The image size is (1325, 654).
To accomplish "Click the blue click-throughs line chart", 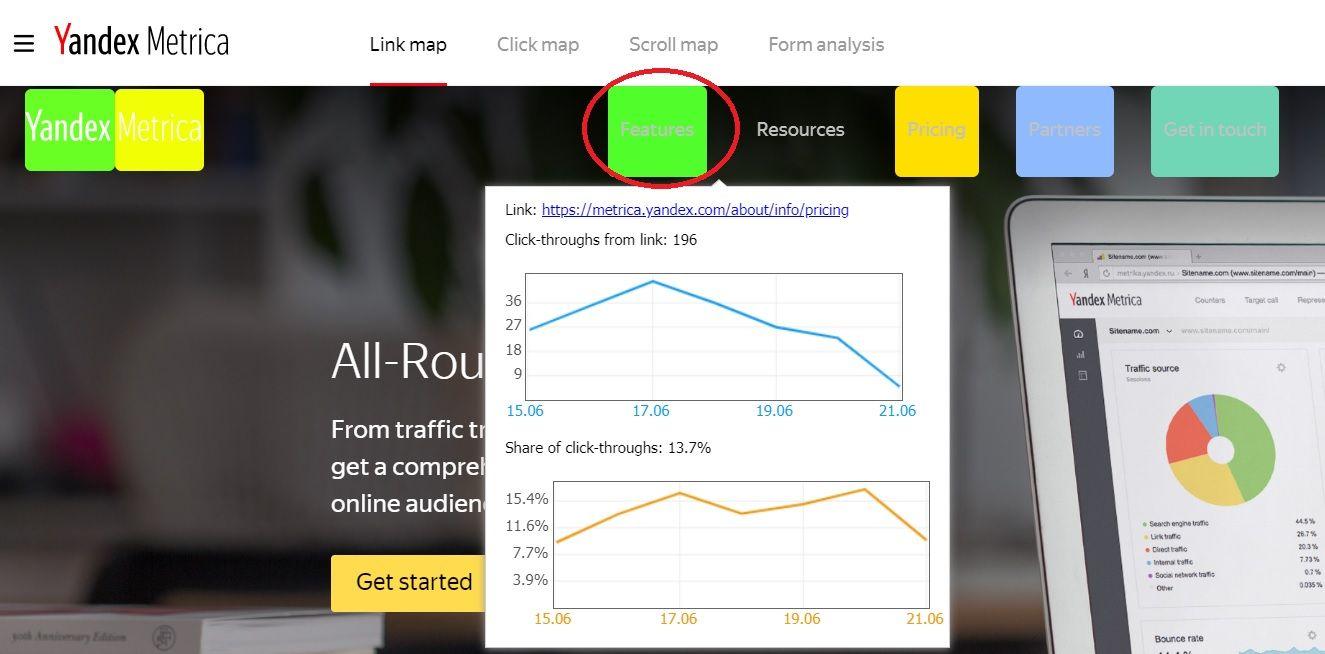I will point(714,336).
